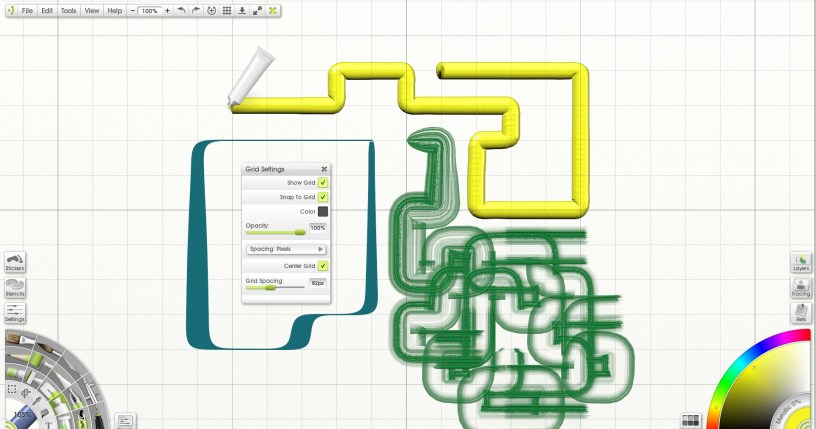Open the File menu
The width and height of the screenshot is (816, 429).
pos(26,10)
